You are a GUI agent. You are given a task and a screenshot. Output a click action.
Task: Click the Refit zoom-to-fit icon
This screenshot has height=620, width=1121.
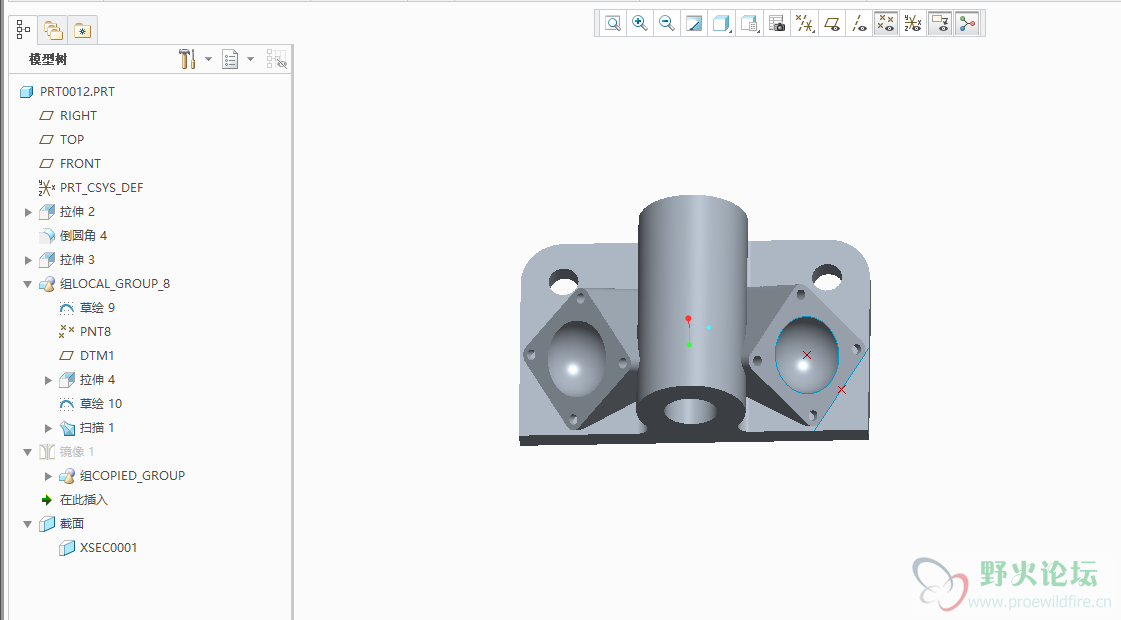click(613, 24)
